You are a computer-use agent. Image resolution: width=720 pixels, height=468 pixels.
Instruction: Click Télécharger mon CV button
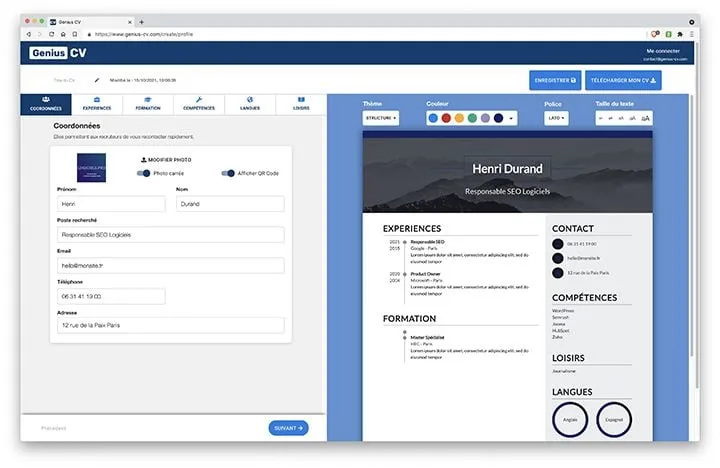[623, 80]
